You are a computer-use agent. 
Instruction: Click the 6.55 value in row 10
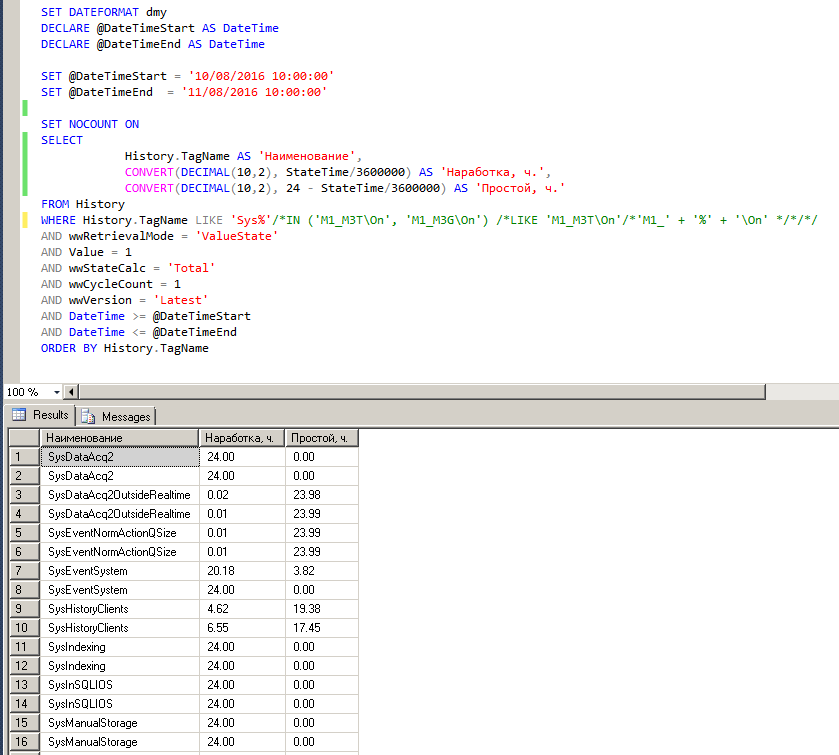pos(241,628)
